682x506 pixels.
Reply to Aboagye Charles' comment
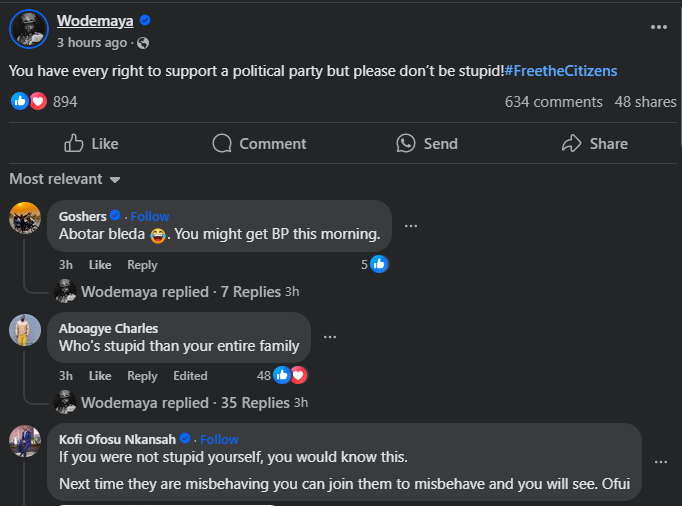(x=142, y=376)
